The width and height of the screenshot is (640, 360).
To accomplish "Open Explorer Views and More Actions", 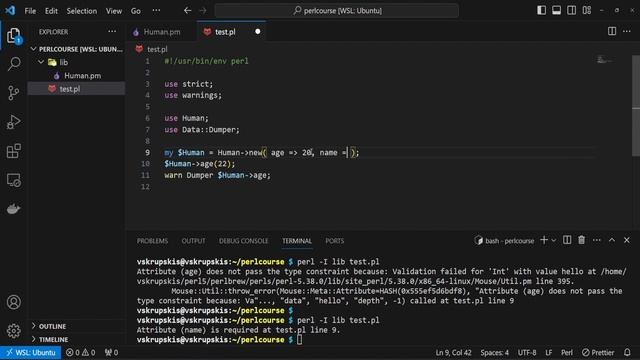I will pyautogui.click(x=112, y=31).
